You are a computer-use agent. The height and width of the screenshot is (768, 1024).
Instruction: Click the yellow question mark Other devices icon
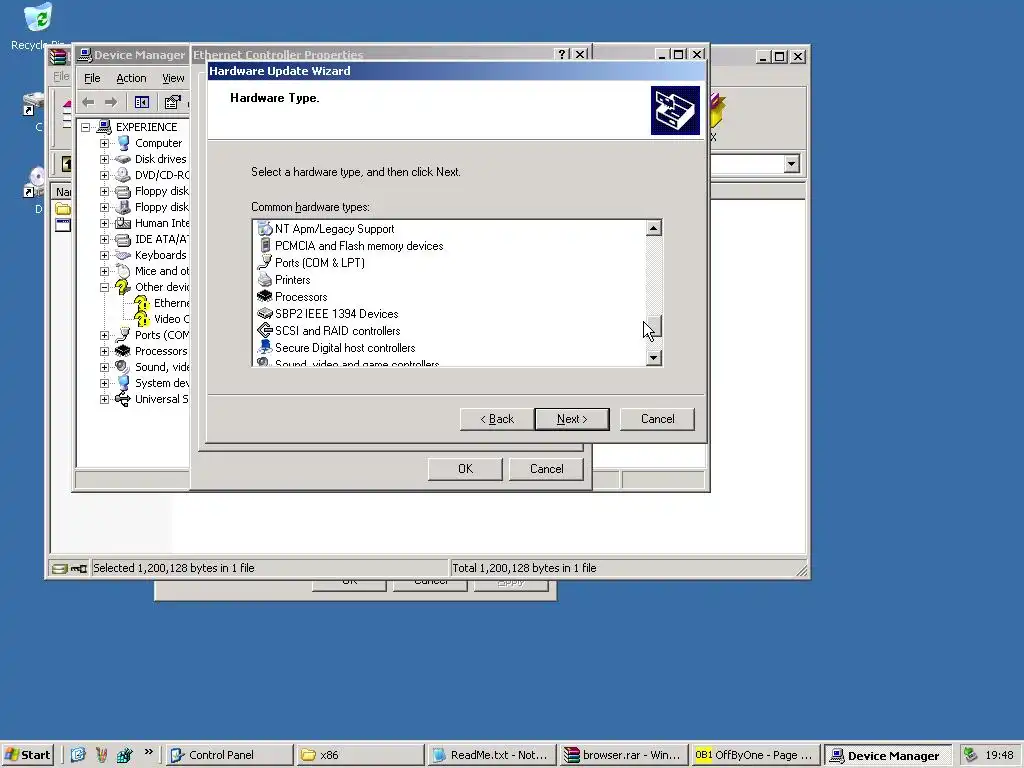123,287
